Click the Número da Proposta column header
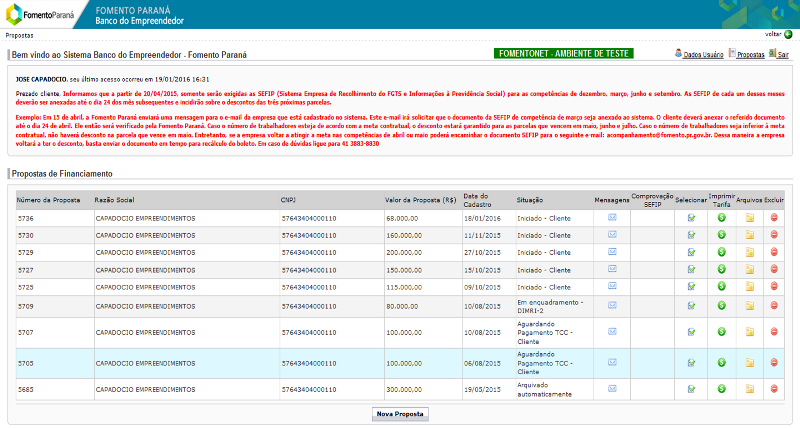 point(48,200)
